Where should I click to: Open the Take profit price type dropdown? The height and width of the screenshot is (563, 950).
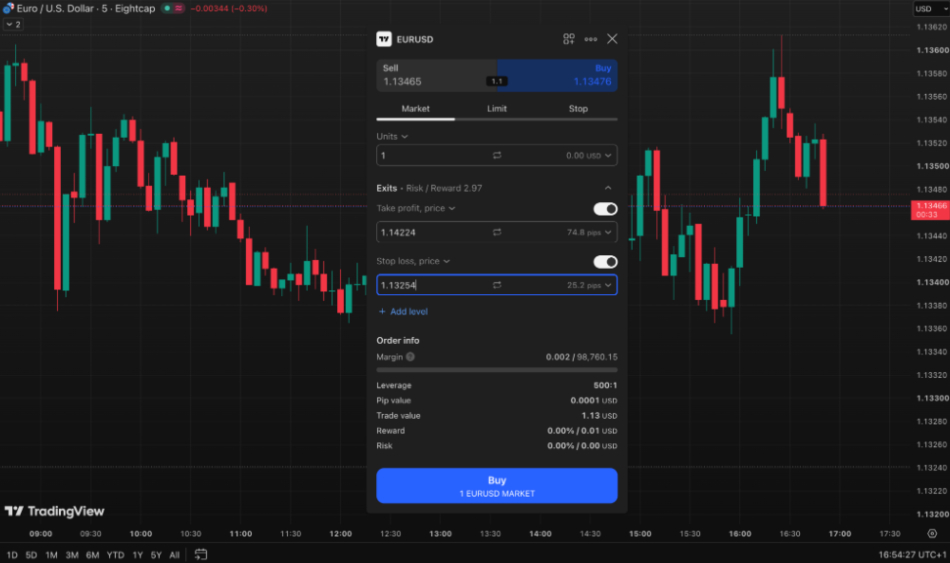click(416, 208)
